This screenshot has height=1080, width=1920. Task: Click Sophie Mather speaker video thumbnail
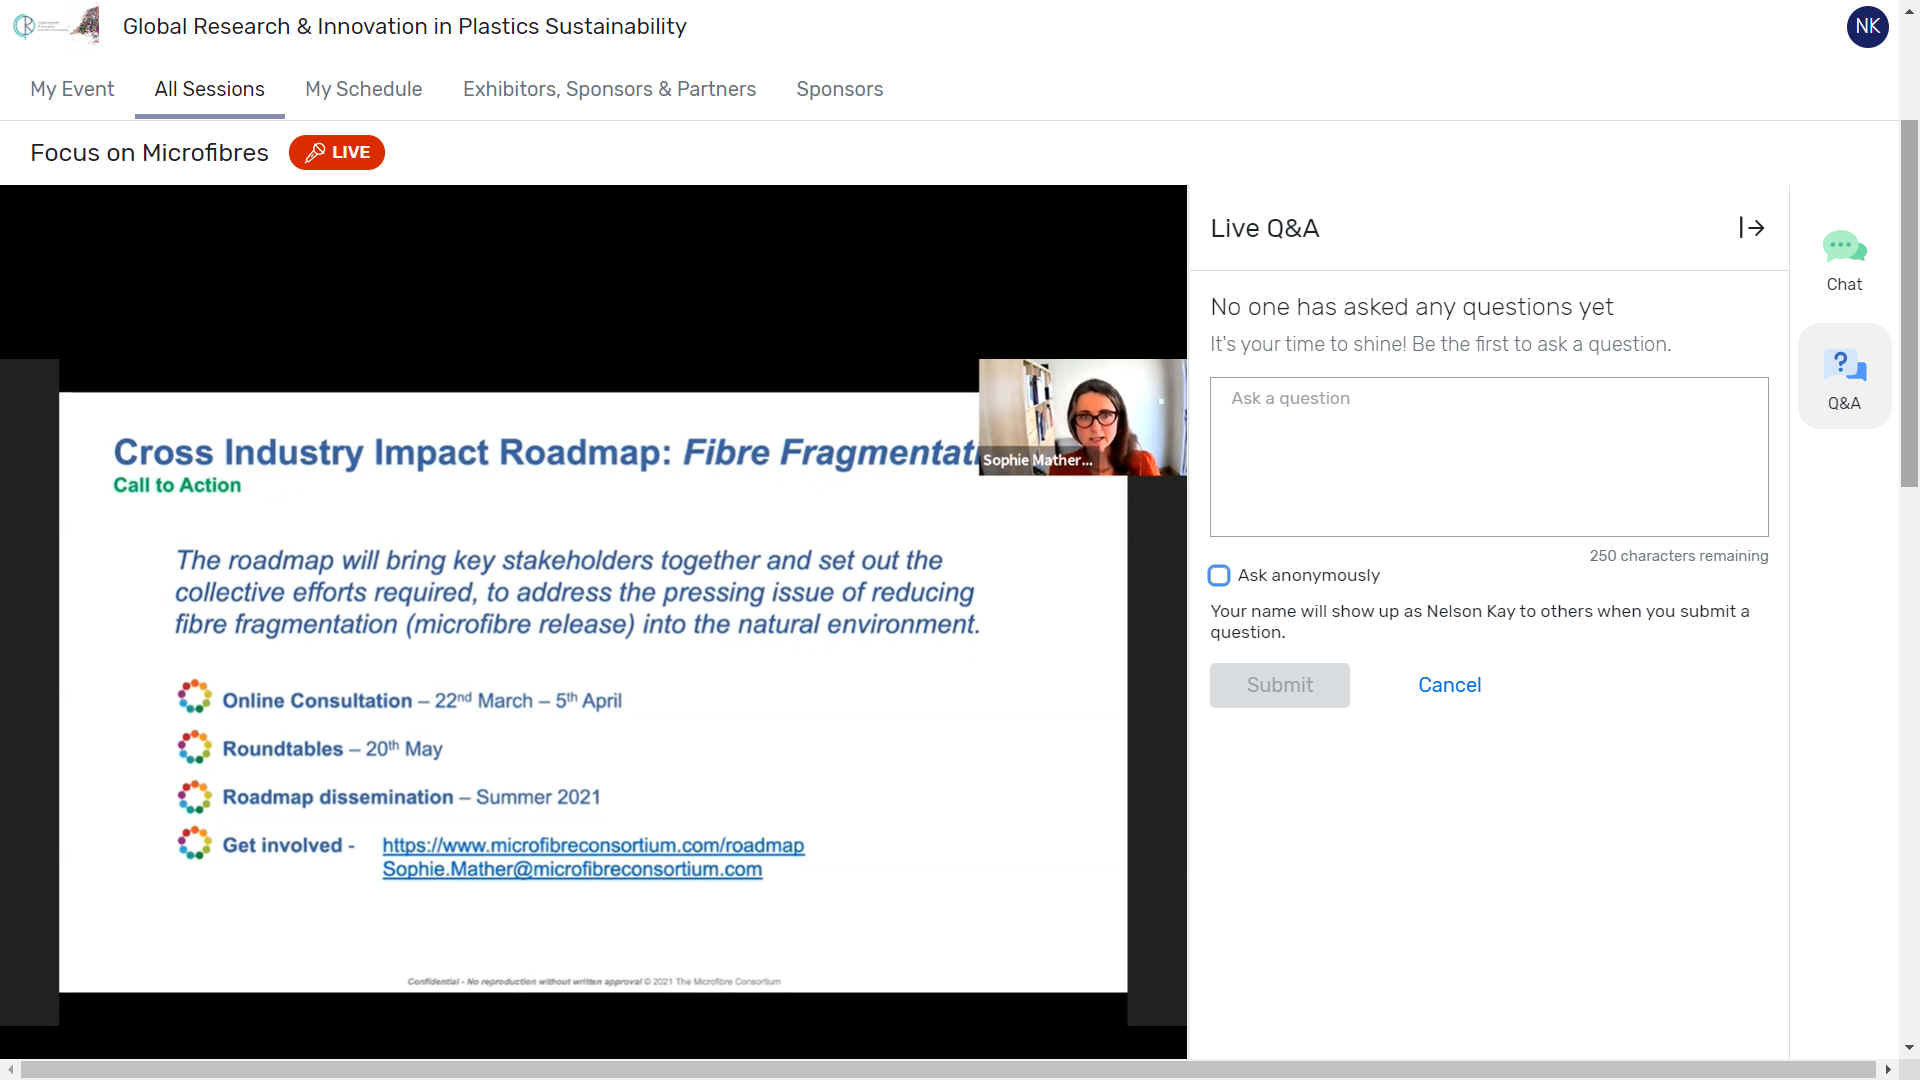pyautogui.click(x=1082, y=417)
